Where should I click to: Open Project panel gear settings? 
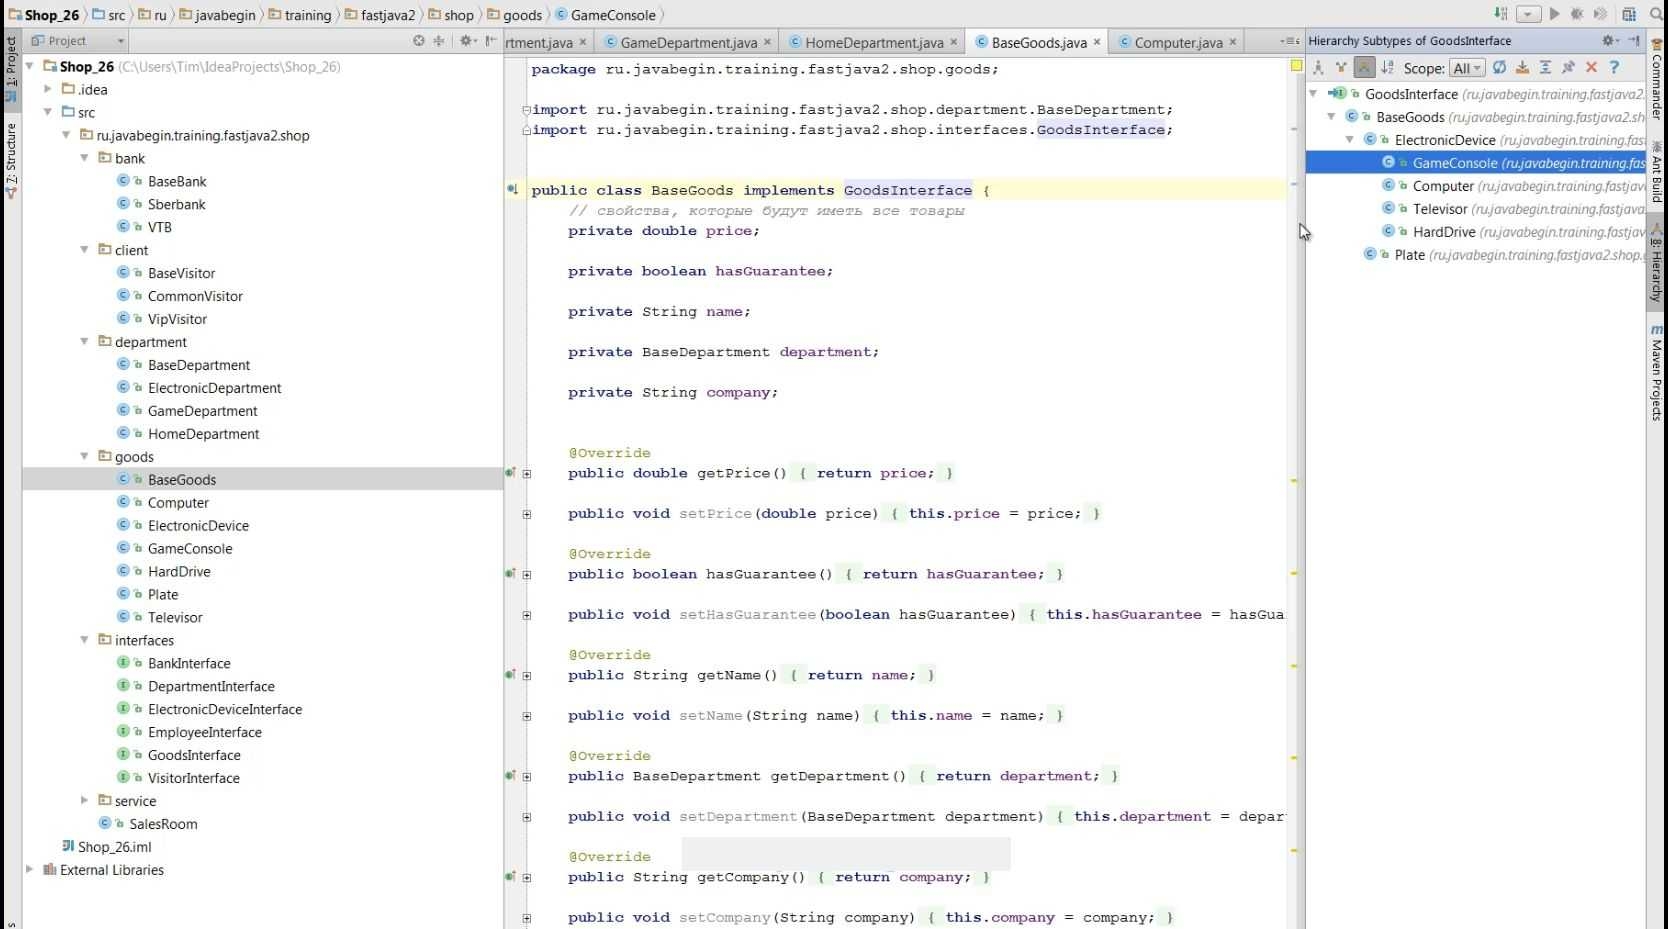(466, 41)
